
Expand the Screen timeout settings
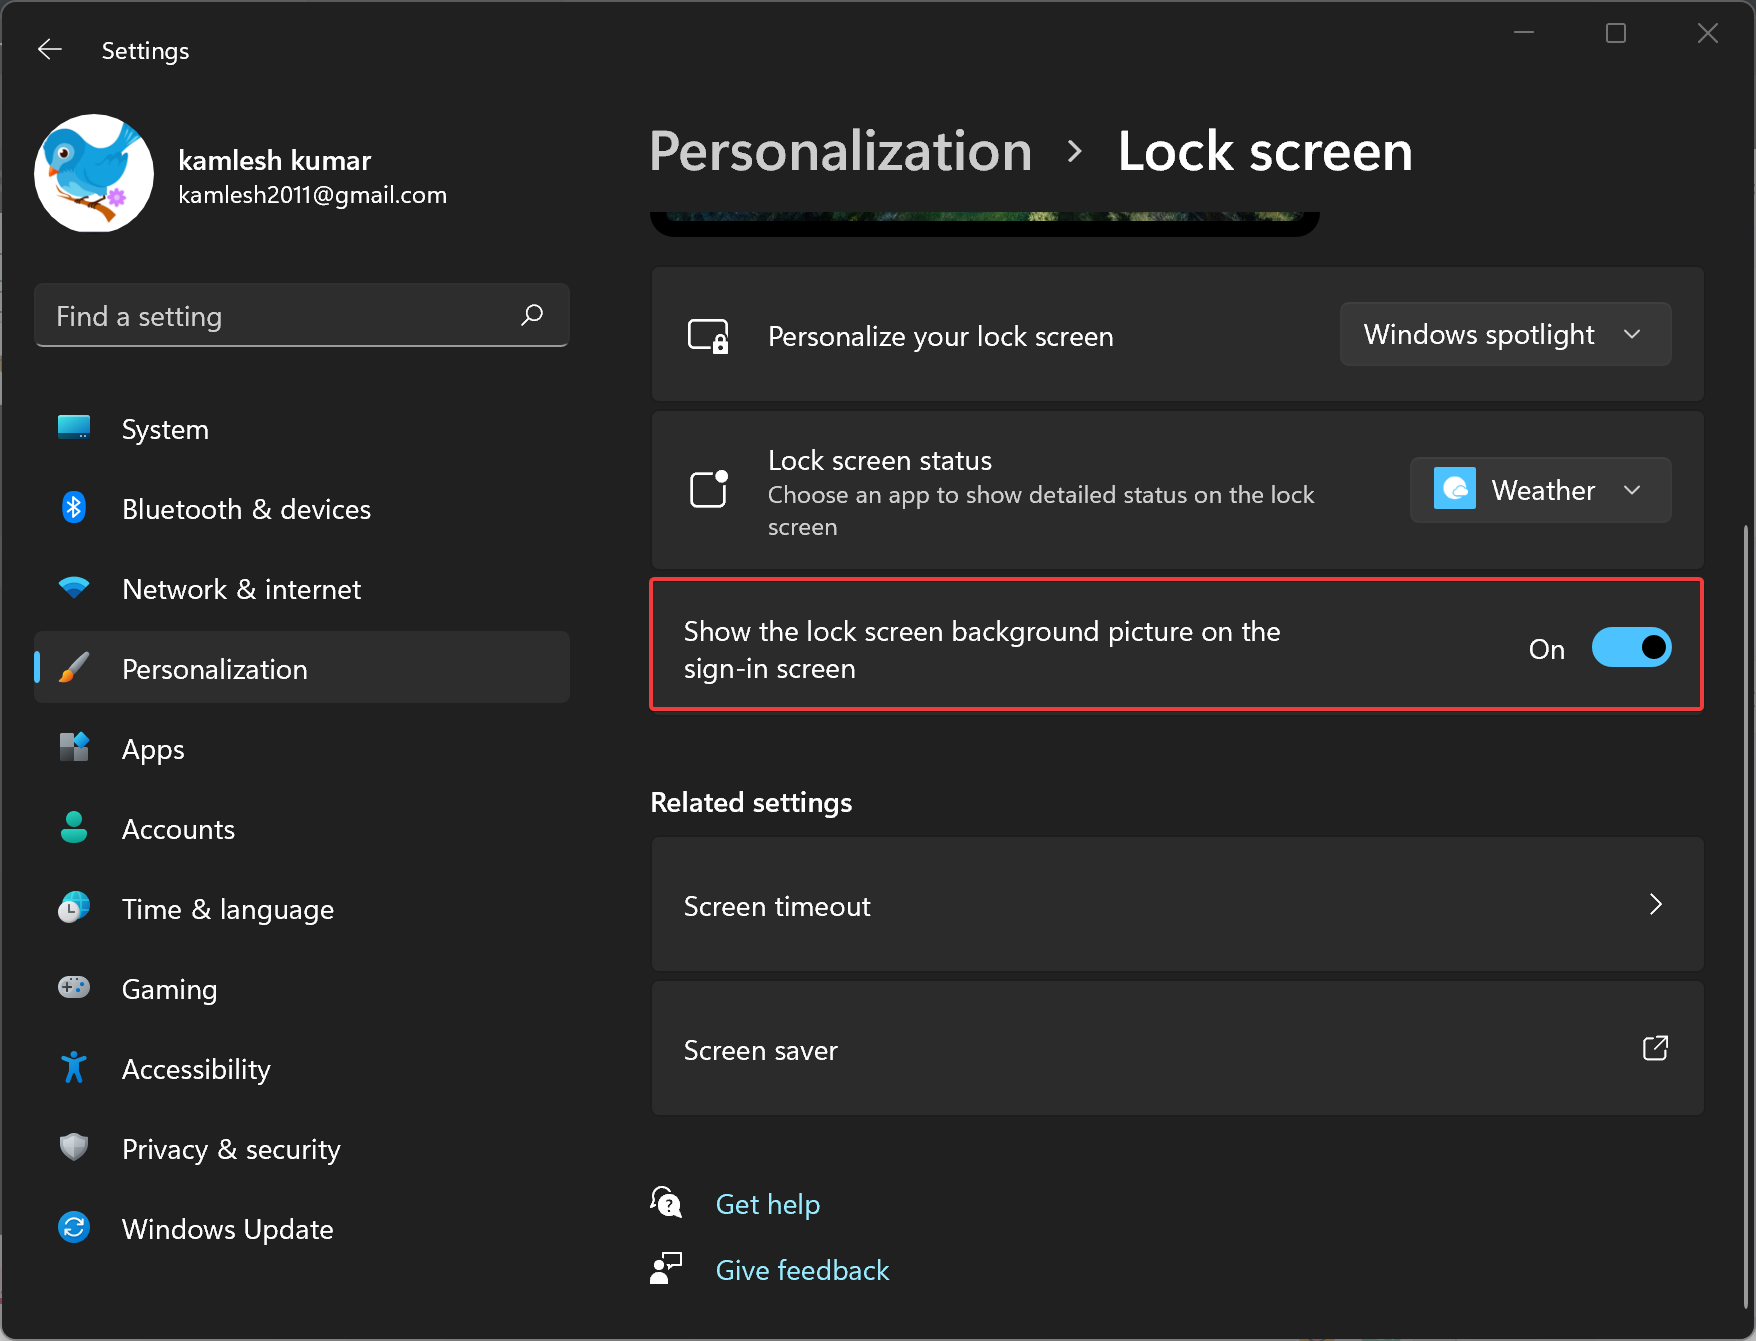click(1175, 905)
